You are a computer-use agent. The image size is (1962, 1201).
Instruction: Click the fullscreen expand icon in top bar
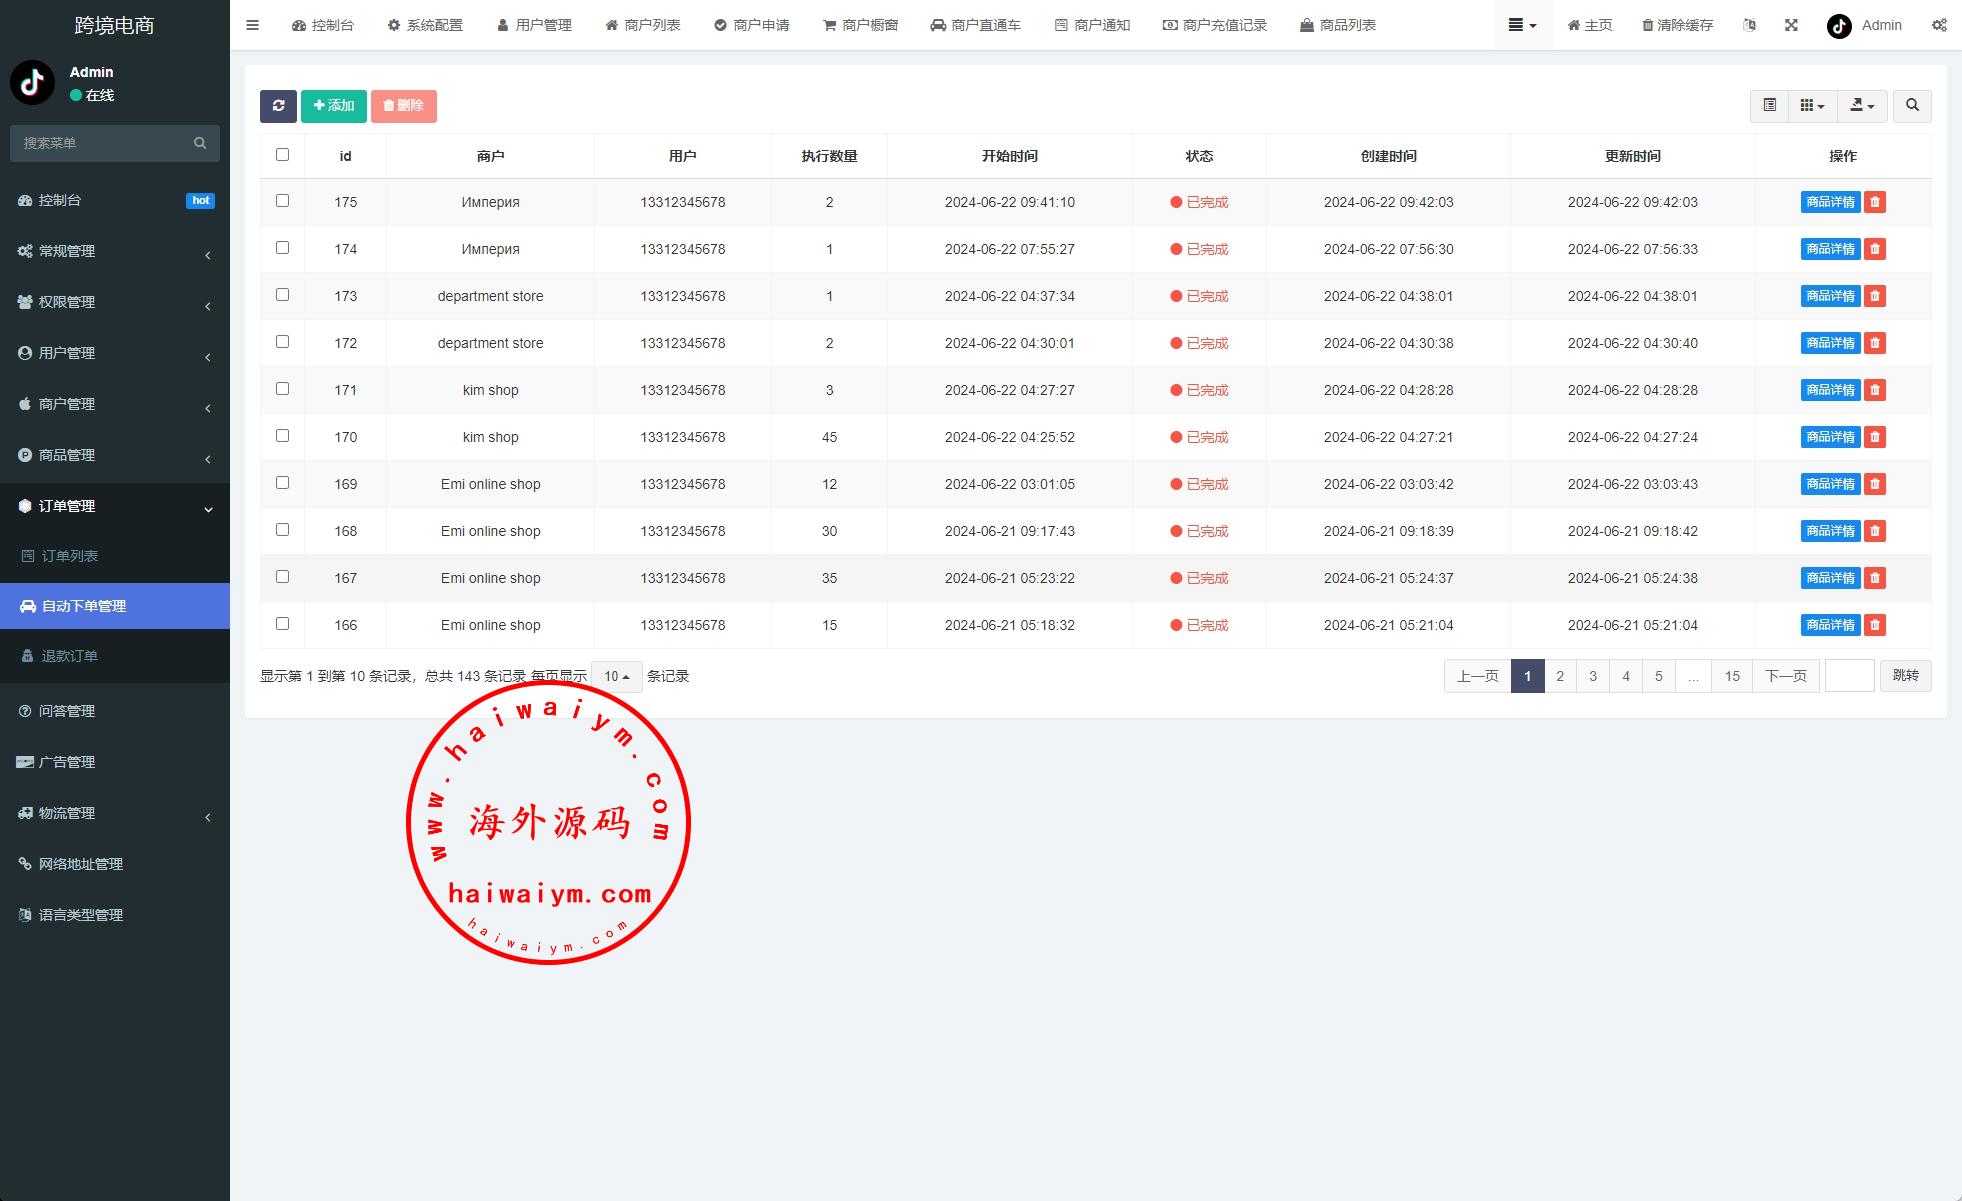coord(1791,25)
